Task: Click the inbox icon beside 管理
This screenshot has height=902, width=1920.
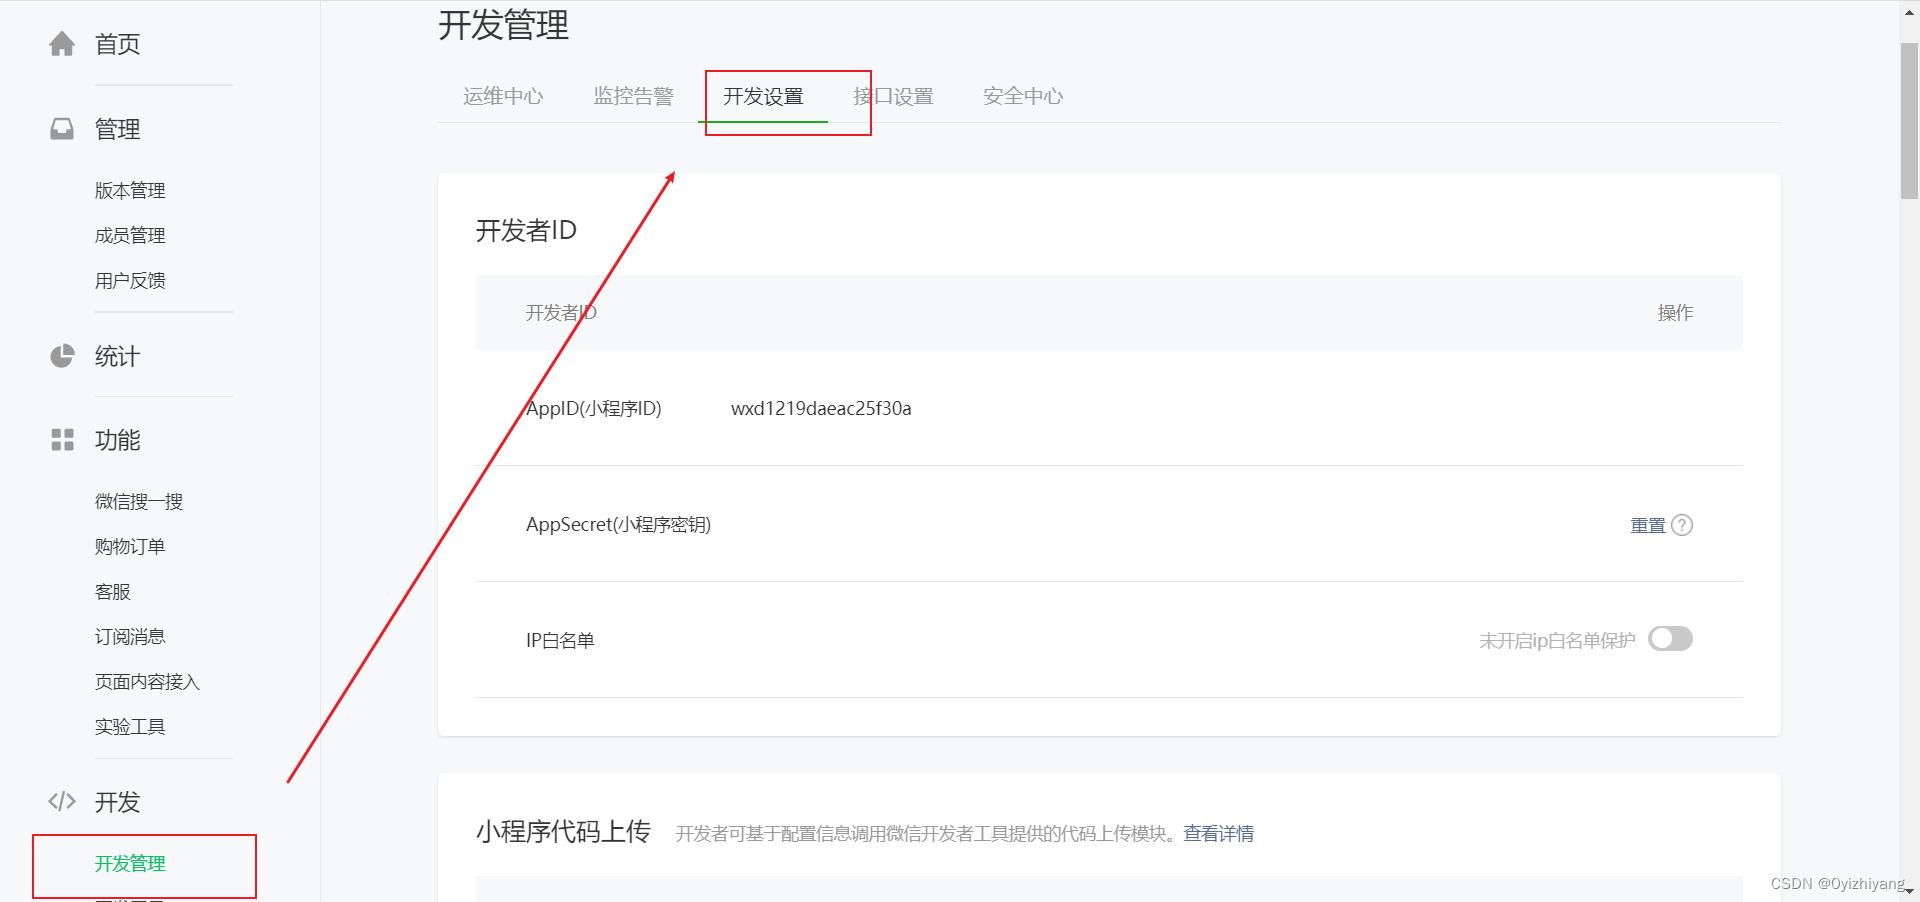Action: click(62, 129)
